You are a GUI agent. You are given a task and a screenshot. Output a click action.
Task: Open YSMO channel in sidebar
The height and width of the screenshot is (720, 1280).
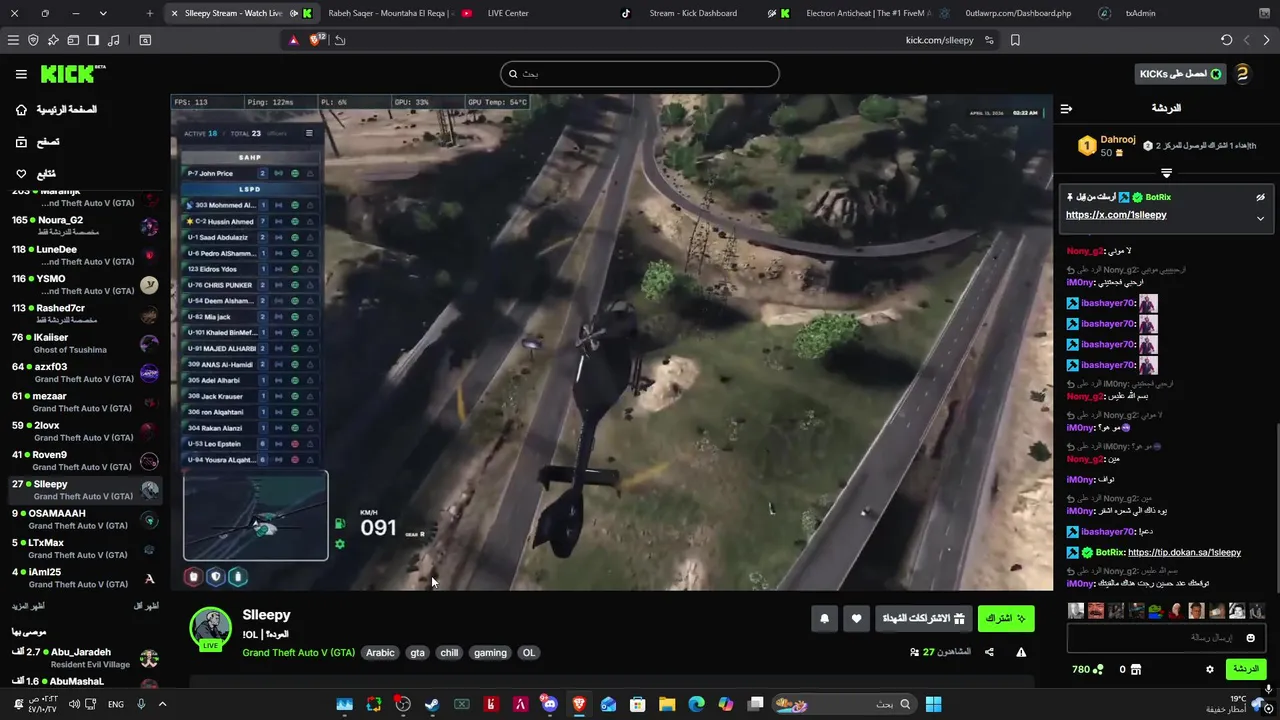click(85, 285)
